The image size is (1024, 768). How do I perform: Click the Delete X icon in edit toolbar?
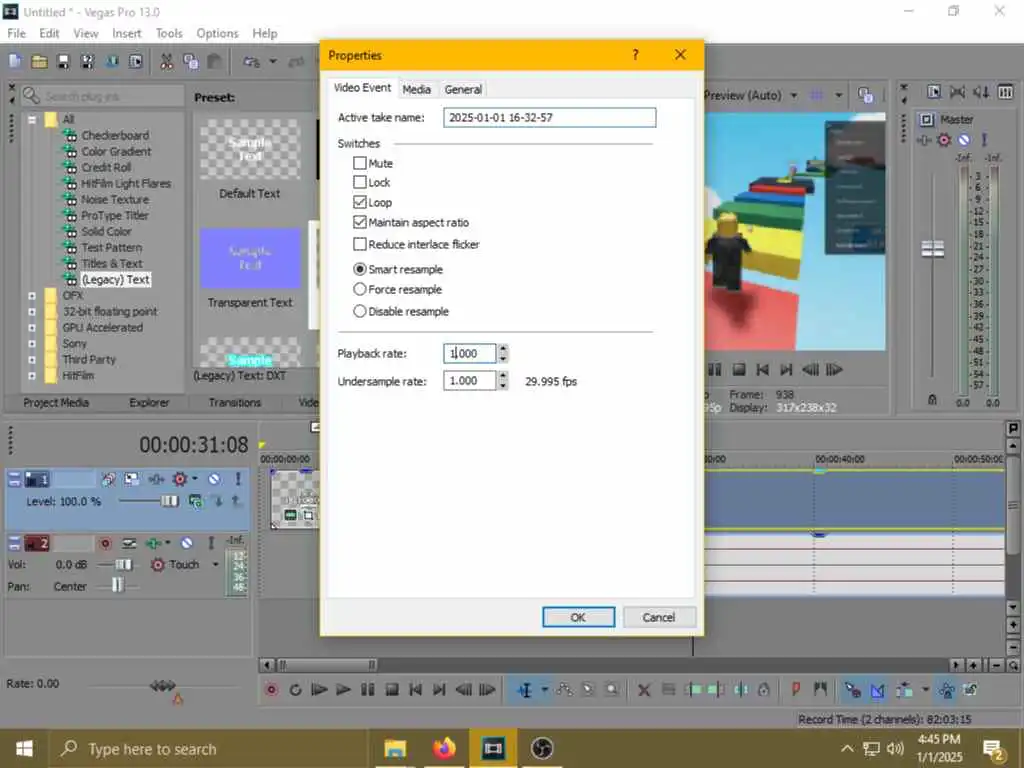click(644, 690)
